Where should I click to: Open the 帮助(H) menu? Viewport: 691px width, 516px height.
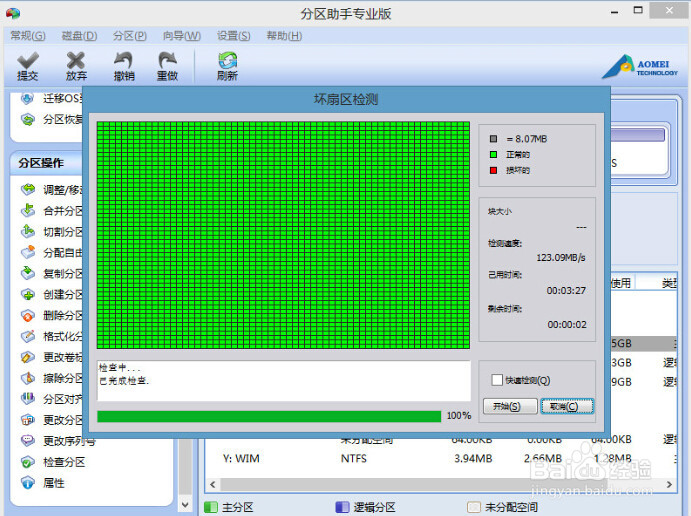(284, 36)
